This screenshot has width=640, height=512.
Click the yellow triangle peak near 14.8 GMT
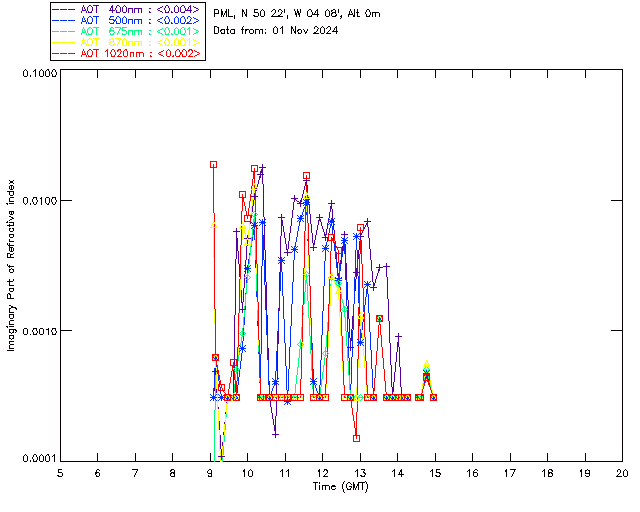[x=427, y=365]
